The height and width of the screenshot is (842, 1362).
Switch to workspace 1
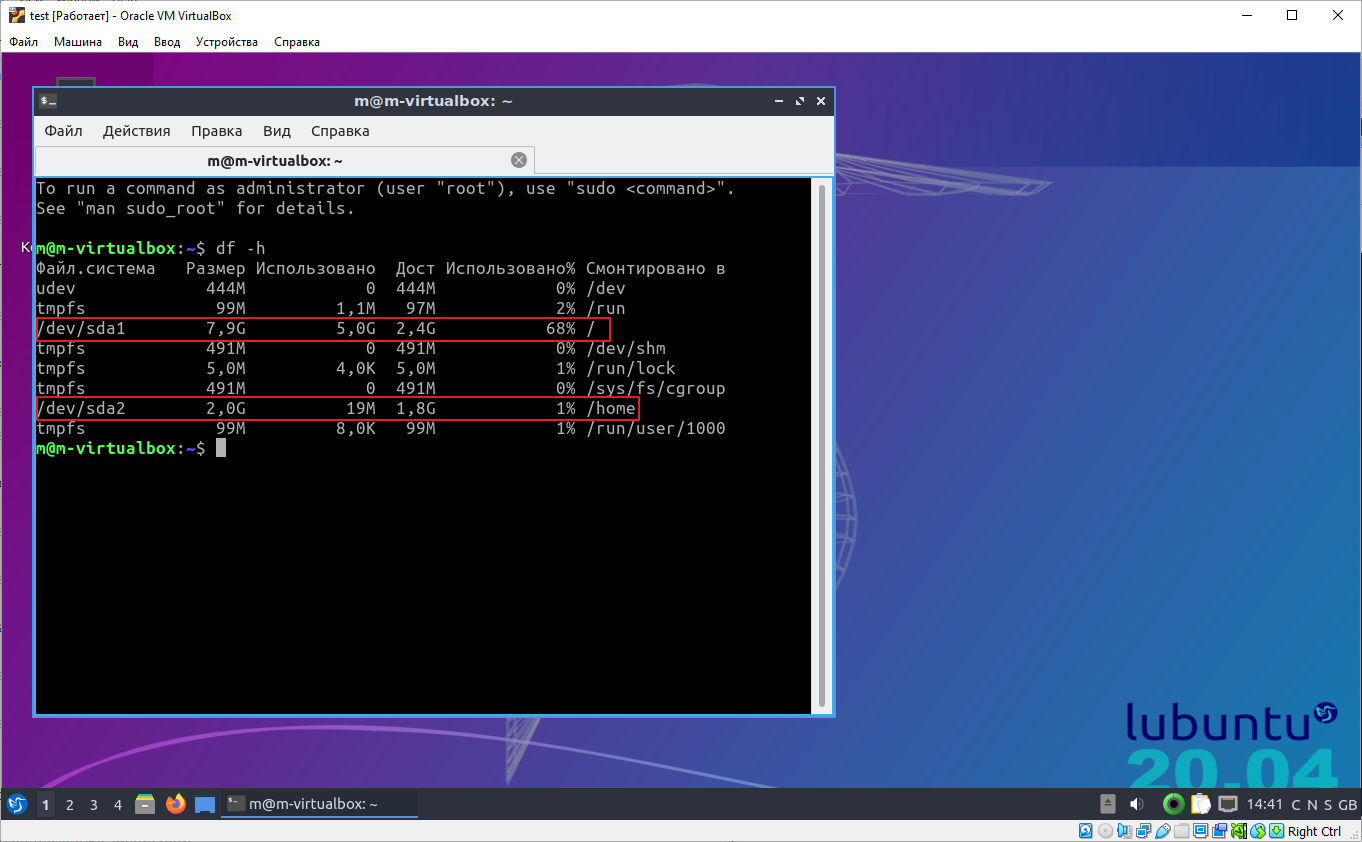[x=46, y=804]
